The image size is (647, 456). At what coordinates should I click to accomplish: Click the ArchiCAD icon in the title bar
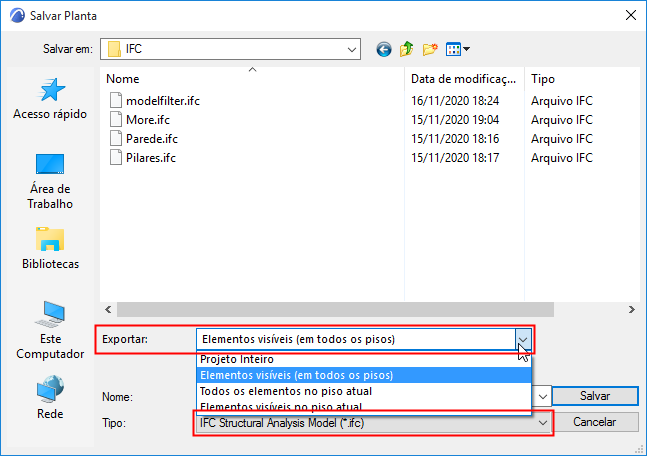[x=17, y=16]
